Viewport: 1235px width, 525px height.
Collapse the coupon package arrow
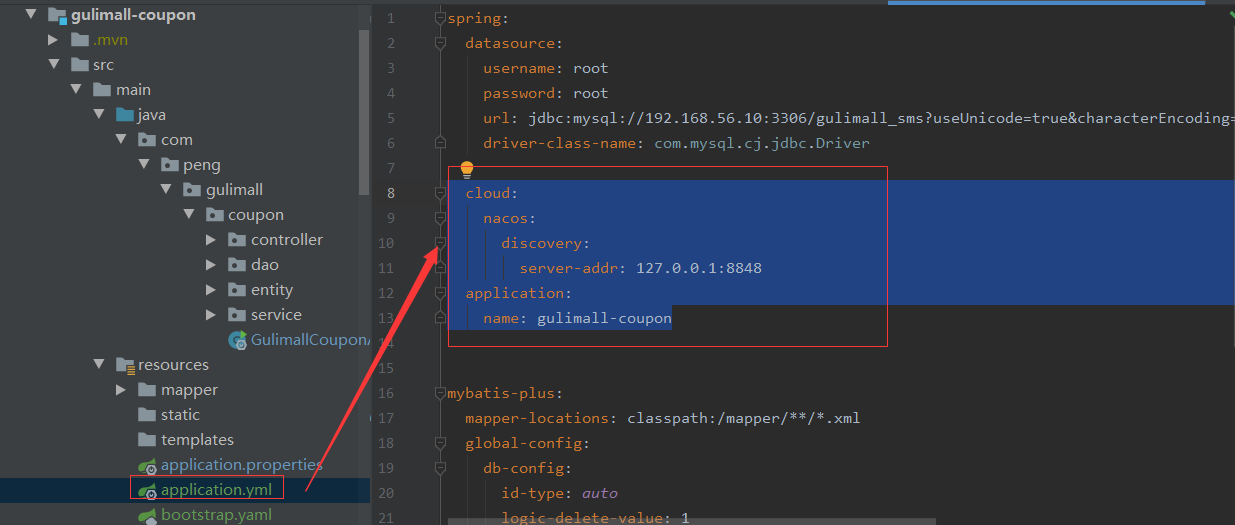coord(188,215)
